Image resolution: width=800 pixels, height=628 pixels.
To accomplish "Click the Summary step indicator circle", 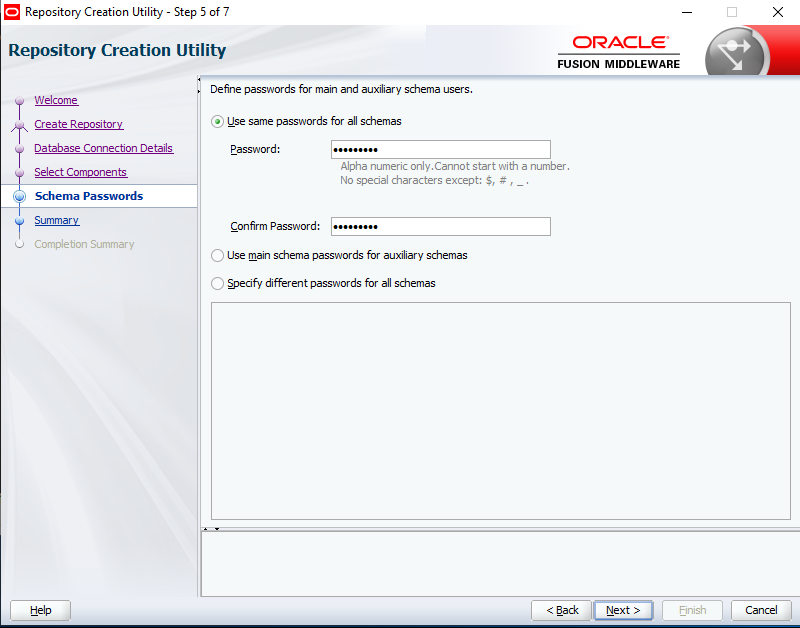I will click(20, 220).
